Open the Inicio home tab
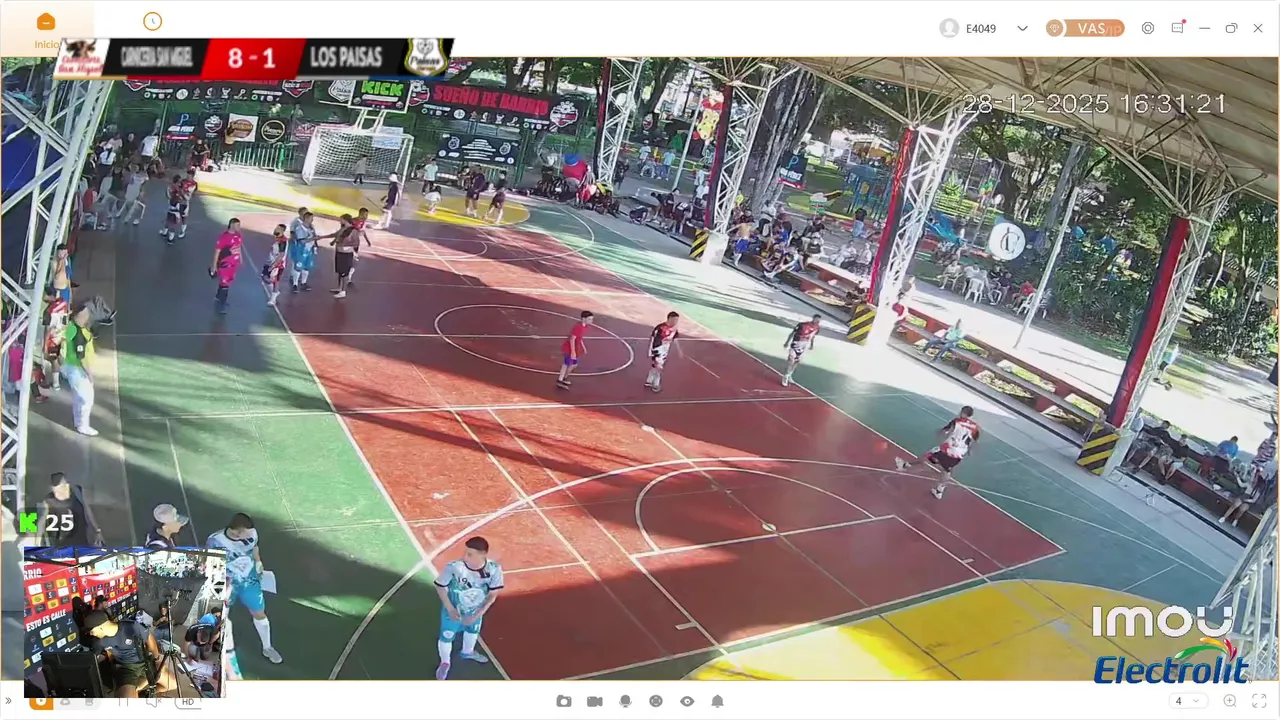The height and width of the screenshot is (720, 1280). pos(46,29)
